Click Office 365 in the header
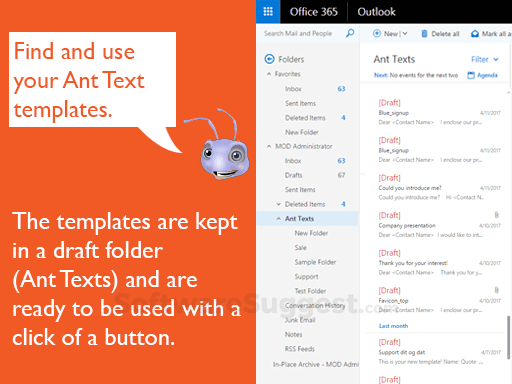512x384 pixels. click(314, 12)
